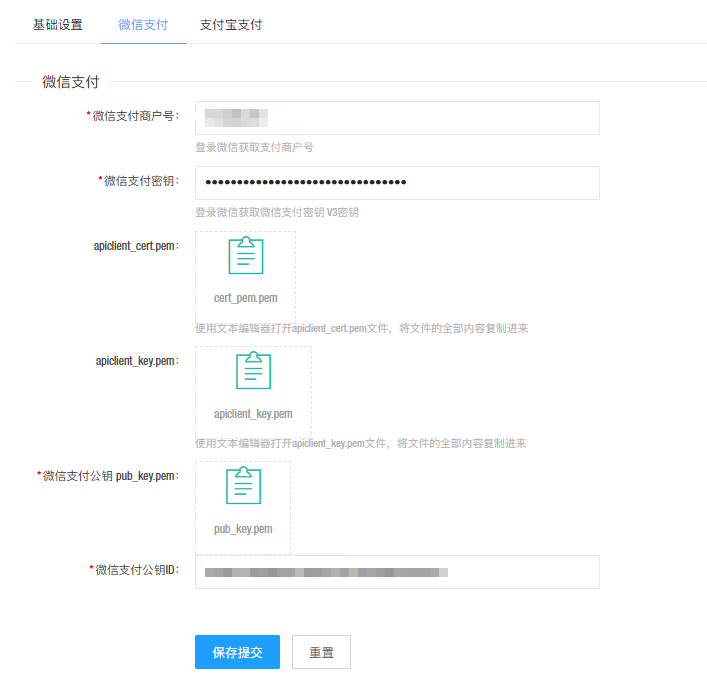This screenshot has width=707, height=681.
Task: Open the 支付宝支付 tab
Action: [231, 25]
